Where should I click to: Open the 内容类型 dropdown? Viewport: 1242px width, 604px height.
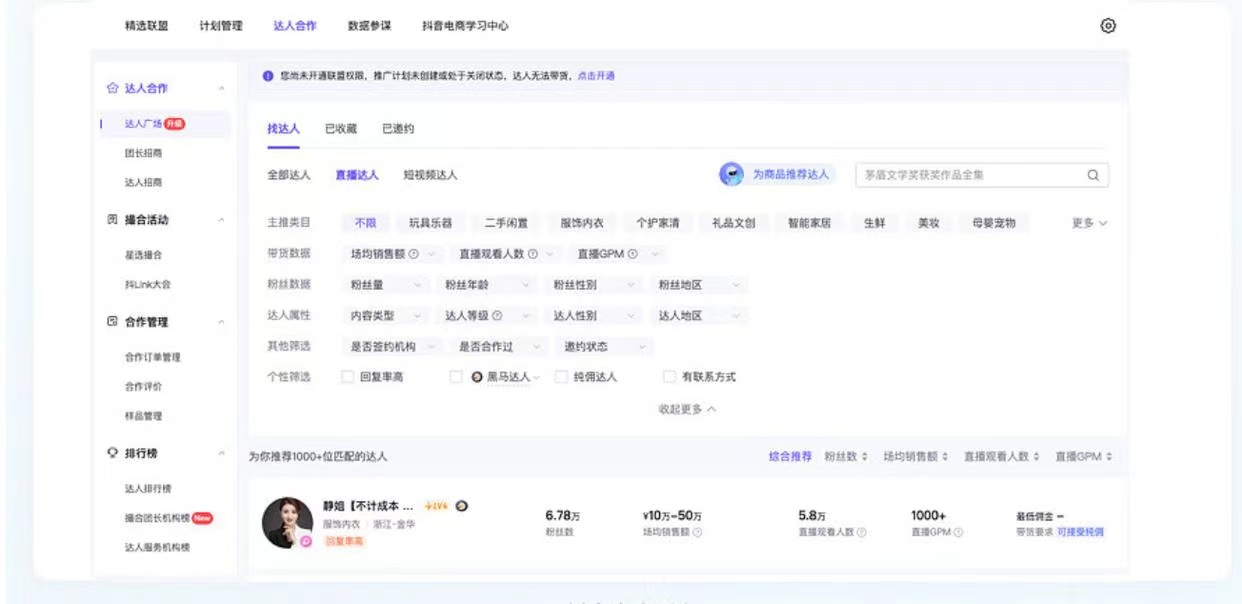coord(386,316)
